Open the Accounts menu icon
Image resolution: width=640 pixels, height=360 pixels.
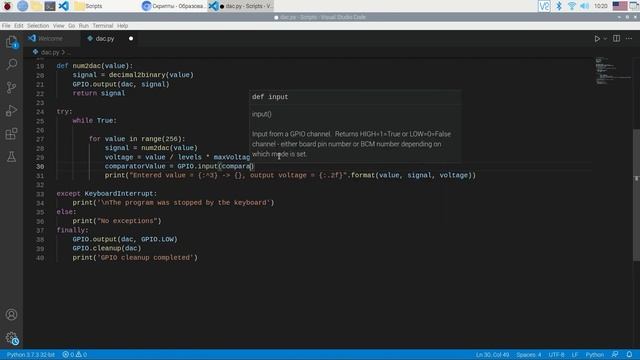(x=11, y=315)
